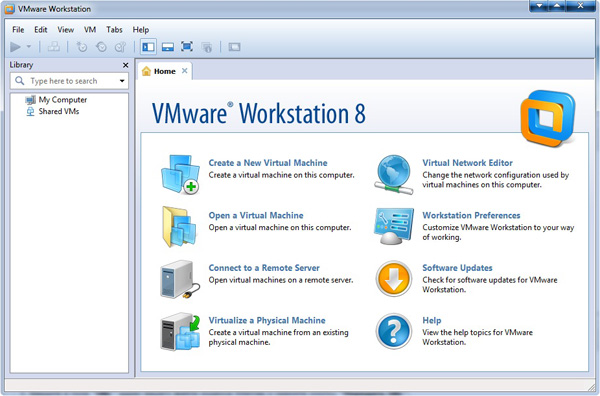
Task: Close the Library panel
Action: coord(126,65)
